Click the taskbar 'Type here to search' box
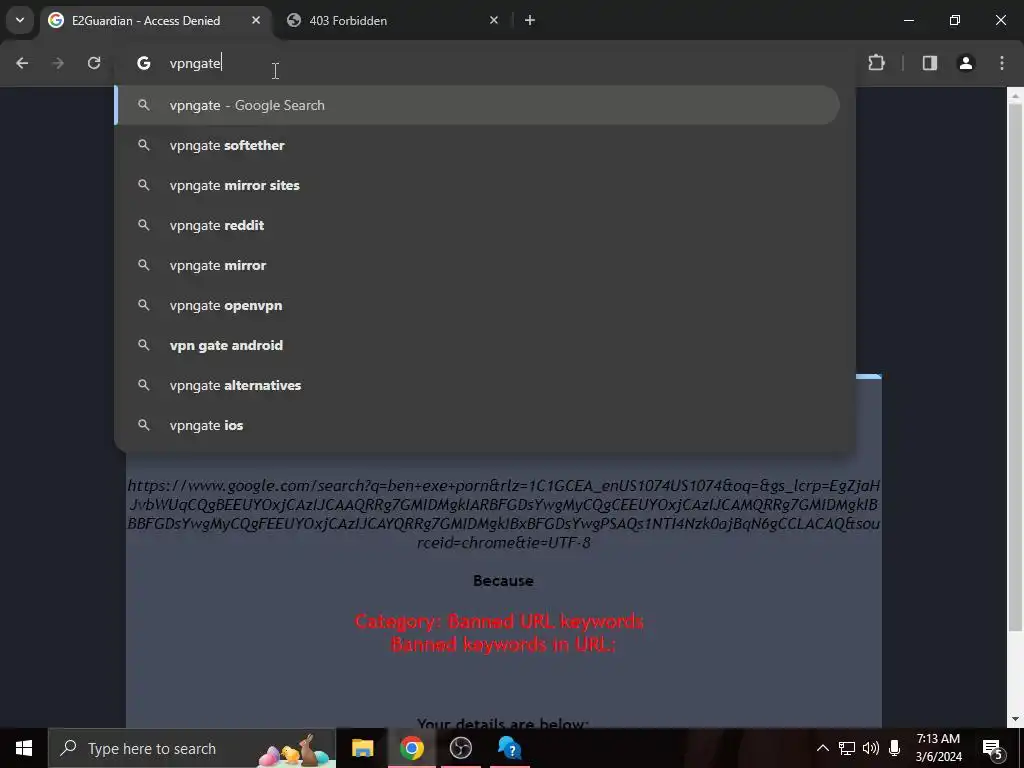Image resolution: width=1024 pixels, height=768 pixels. (192, 748)
